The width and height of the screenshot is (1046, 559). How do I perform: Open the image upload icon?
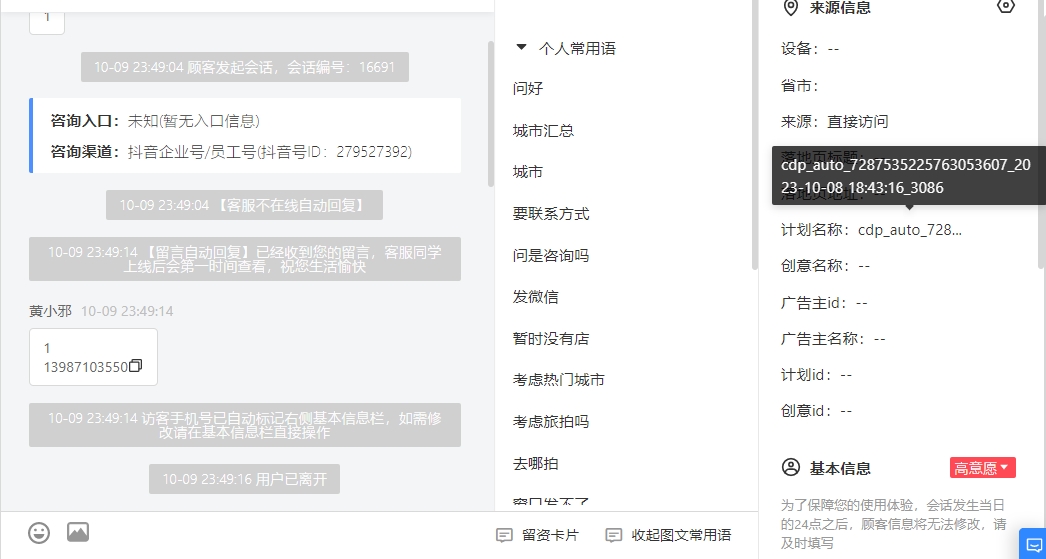(x=78, y=532)
